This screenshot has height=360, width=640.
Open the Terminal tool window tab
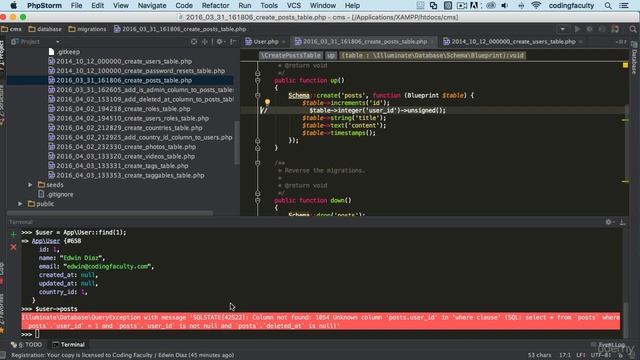pos(68,345)
